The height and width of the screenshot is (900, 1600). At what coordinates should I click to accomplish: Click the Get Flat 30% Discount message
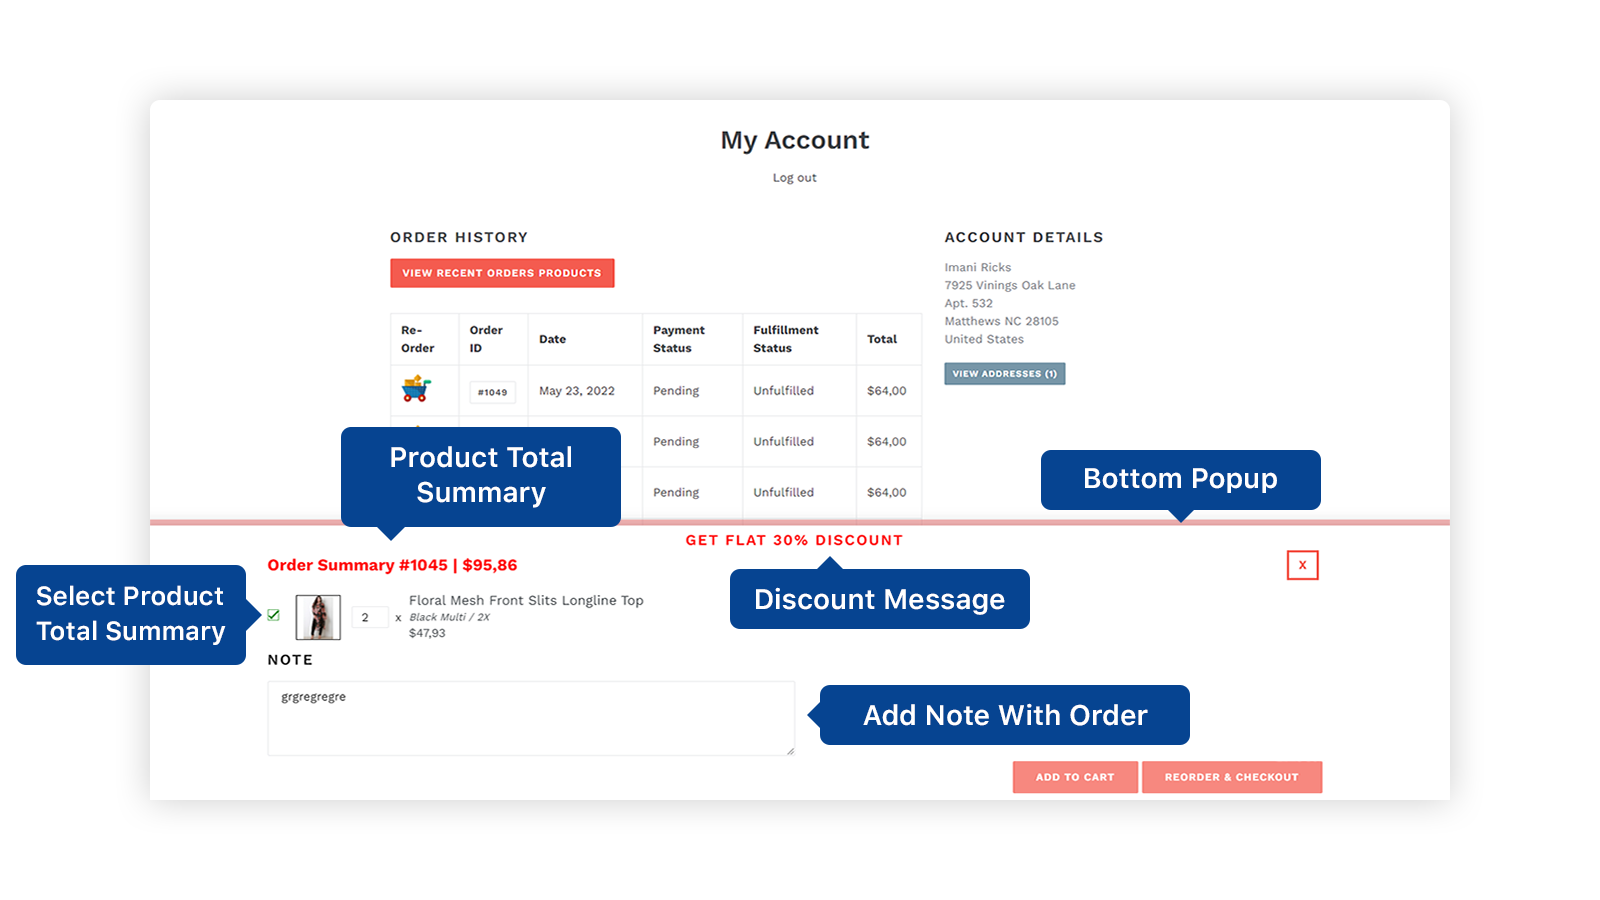(794, 540)
